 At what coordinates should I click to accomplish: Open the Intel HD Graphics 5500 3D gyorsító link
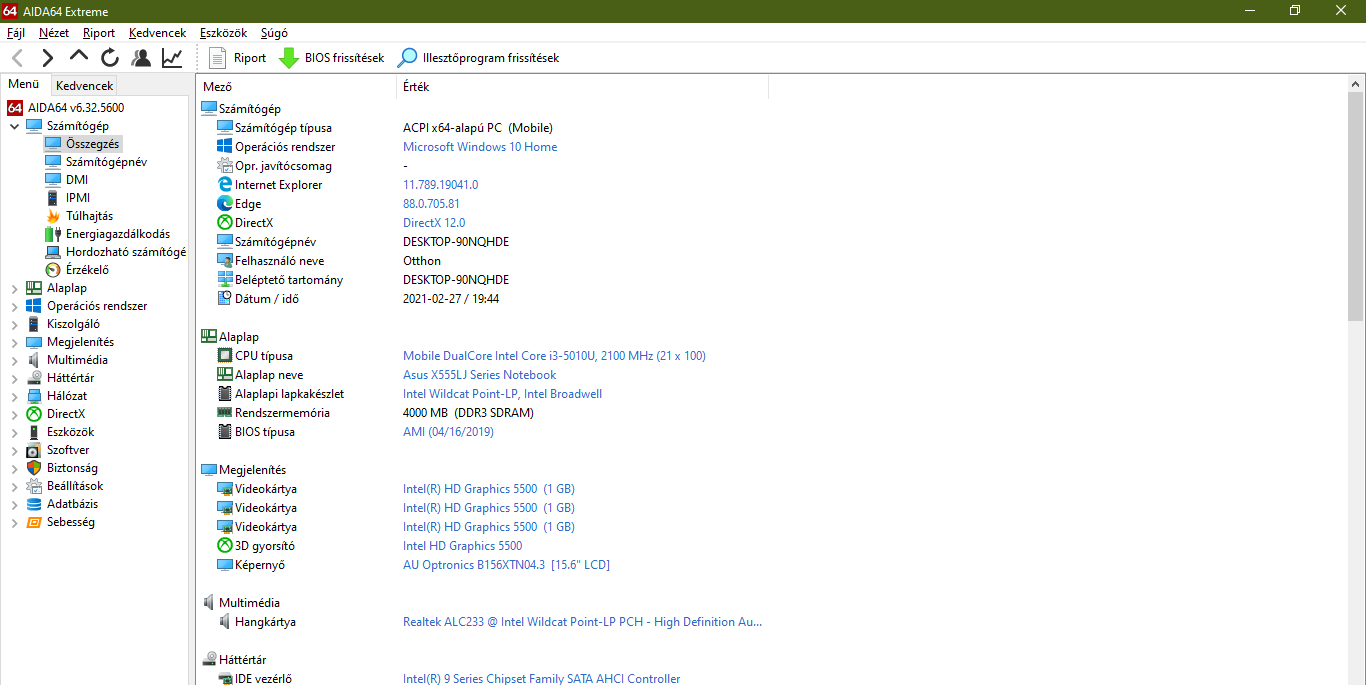click(462, 546)
